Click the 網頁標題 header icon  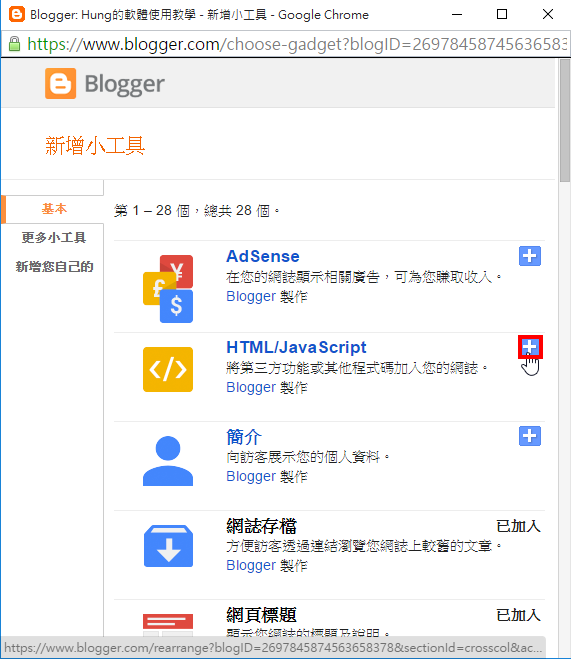tap(168, 625)
